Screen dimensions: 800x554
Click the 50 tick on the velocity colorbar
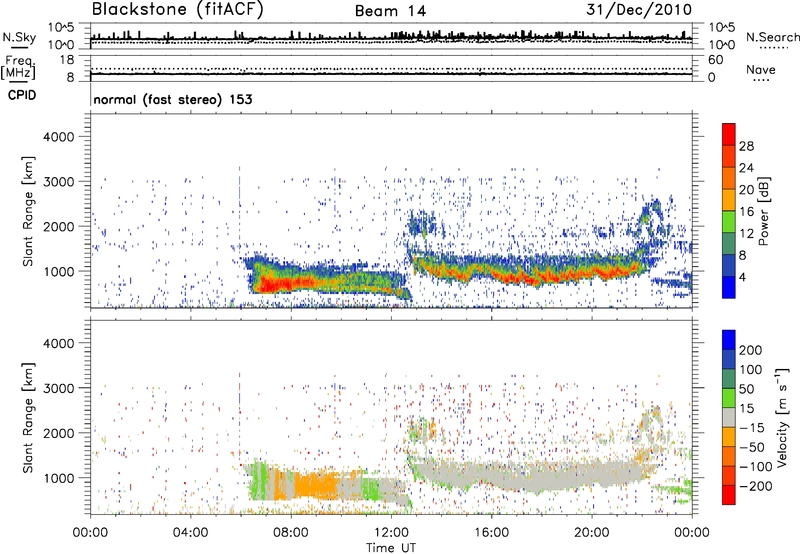(x=746, y=389)
